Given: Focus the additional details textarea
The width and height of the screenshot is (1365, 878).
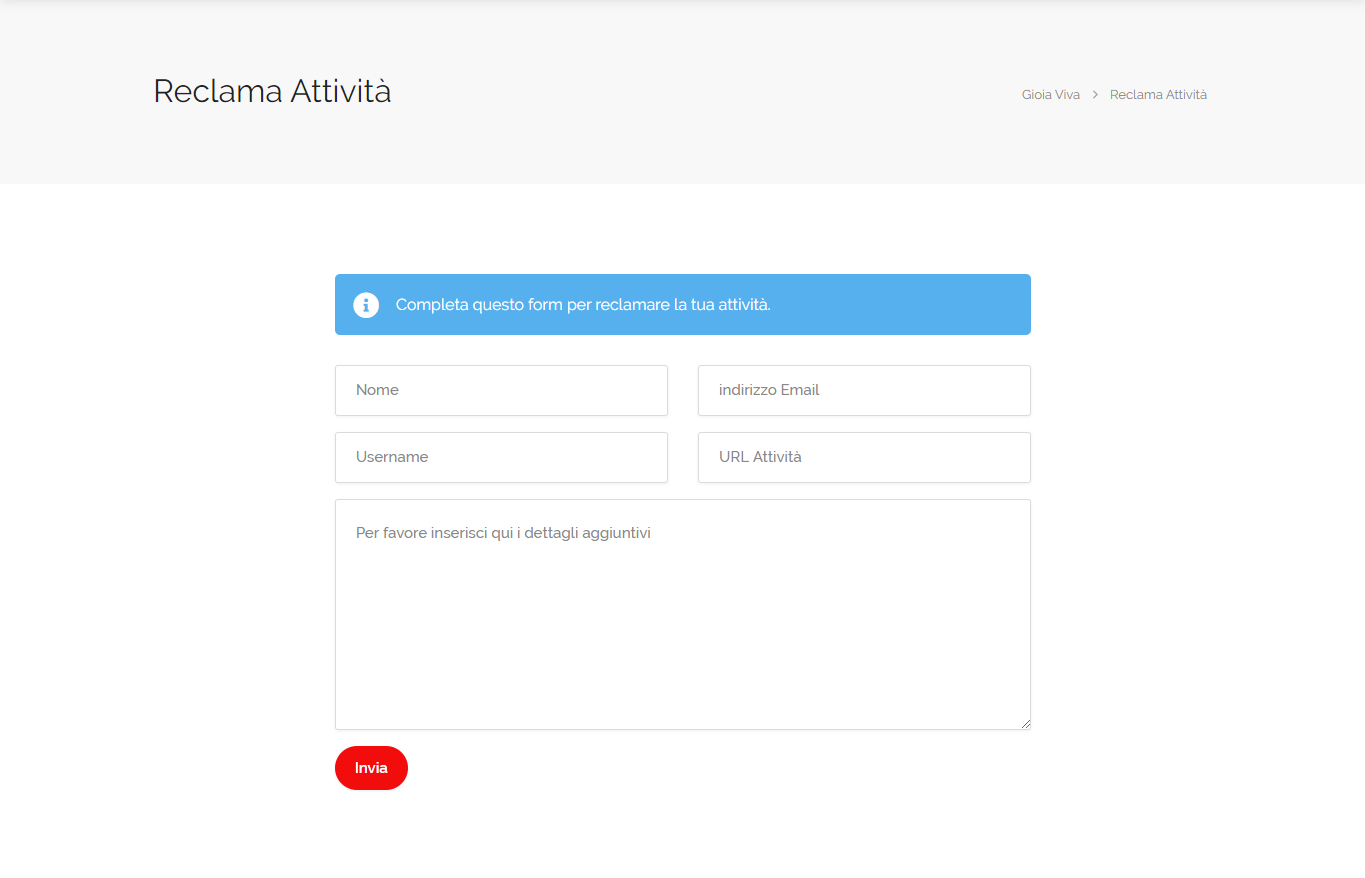Looking at the screenshot, I should 683,614.
